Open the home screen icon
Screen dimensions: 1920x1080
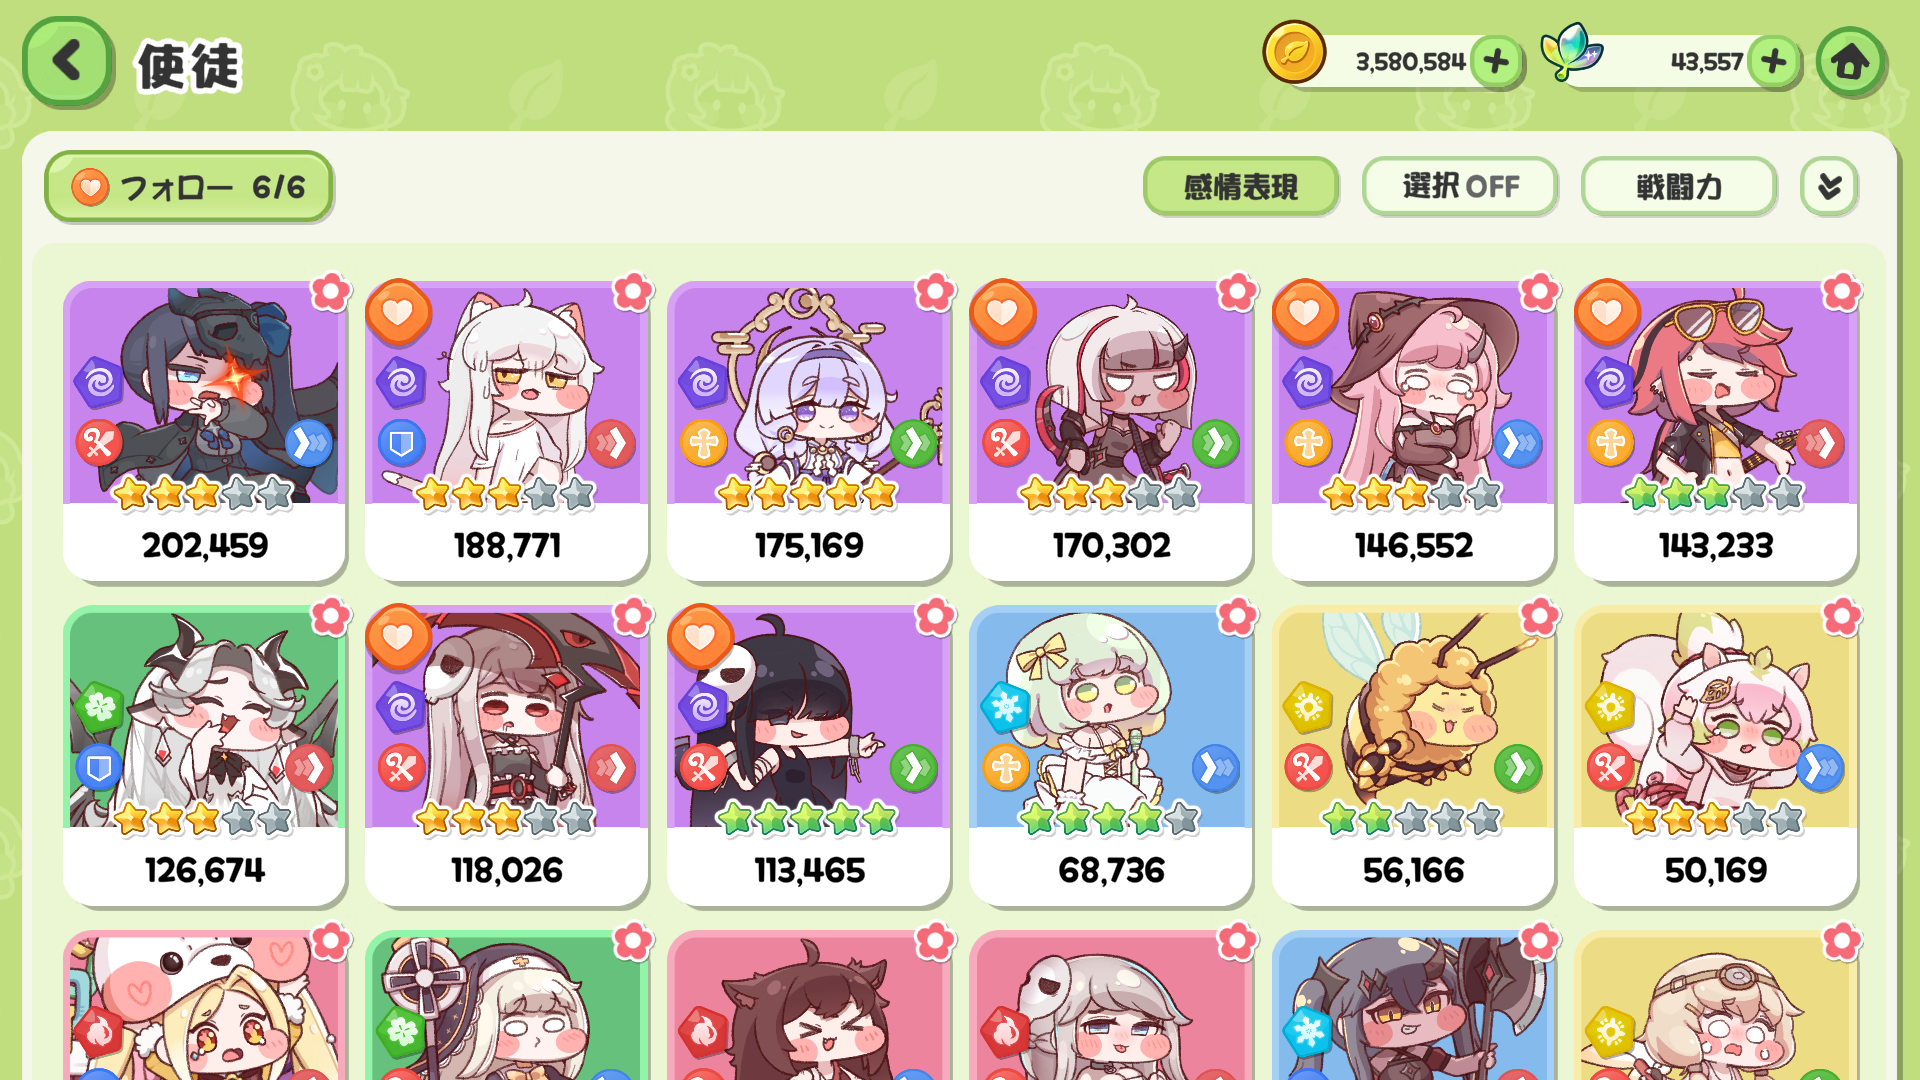tap(1850, 62)
